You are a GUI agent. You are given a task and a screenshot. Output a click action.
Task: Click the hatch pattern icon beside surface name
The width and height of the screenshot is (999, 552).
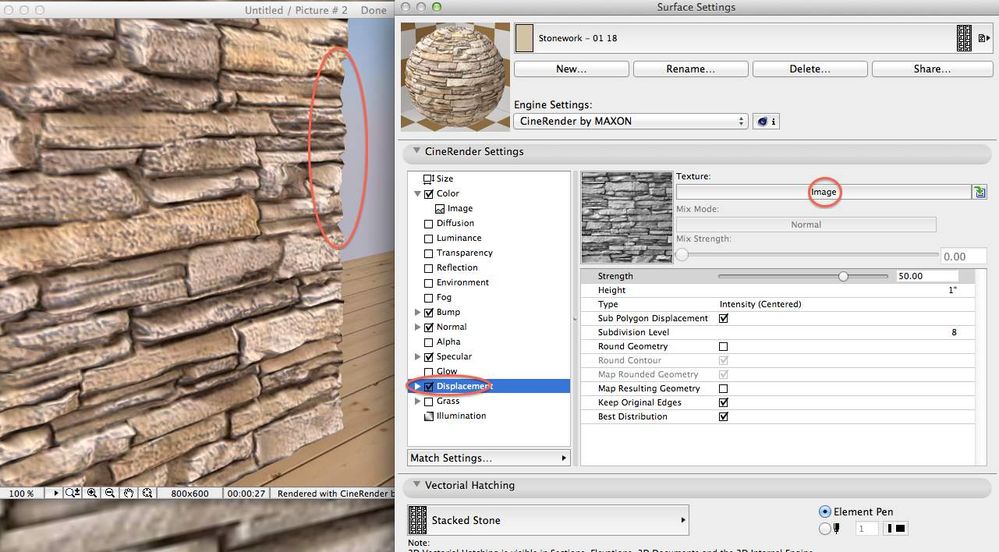[x=964, y=39]
